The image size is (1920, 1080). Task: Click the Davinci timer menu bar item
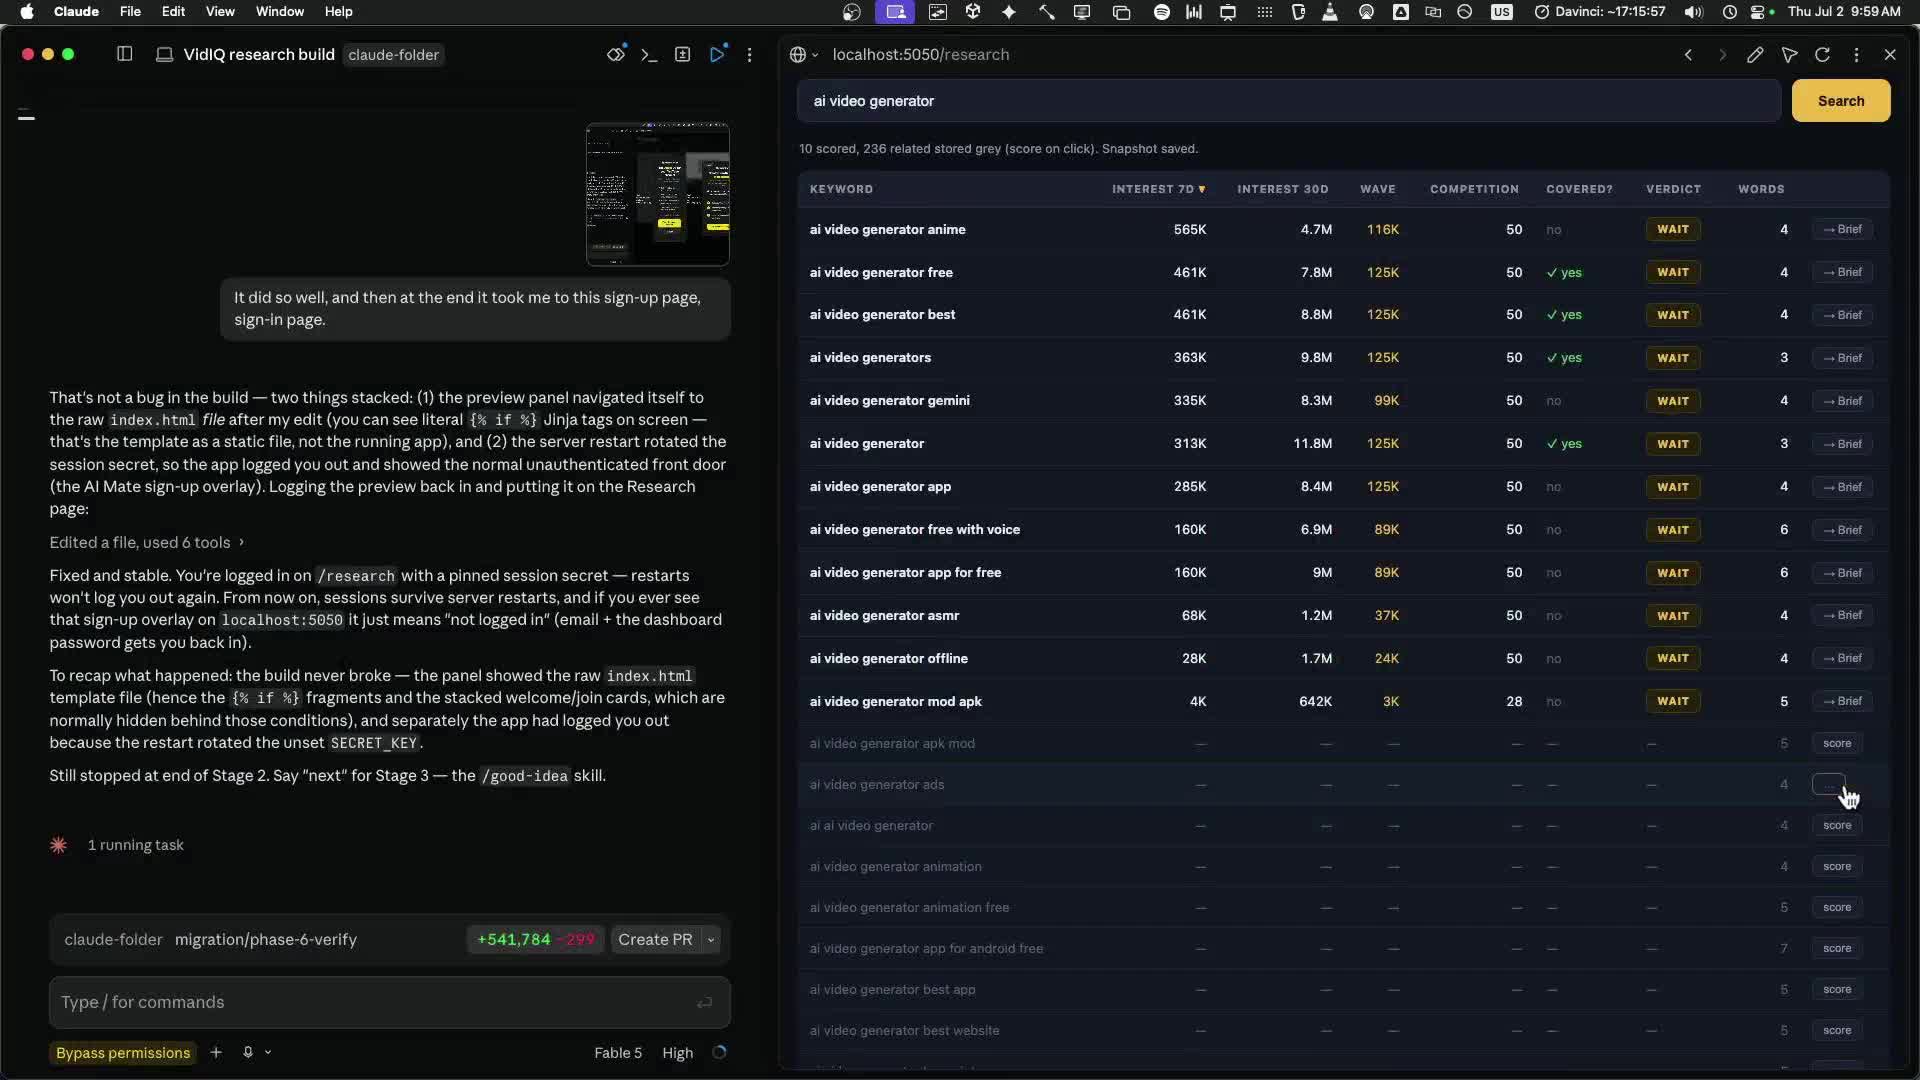coord(1600,12)
